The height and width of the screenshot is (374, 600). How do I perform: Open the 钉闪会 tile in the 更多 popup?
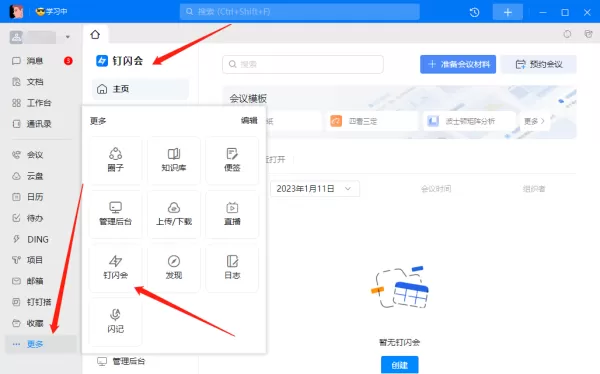pos(116,268)
